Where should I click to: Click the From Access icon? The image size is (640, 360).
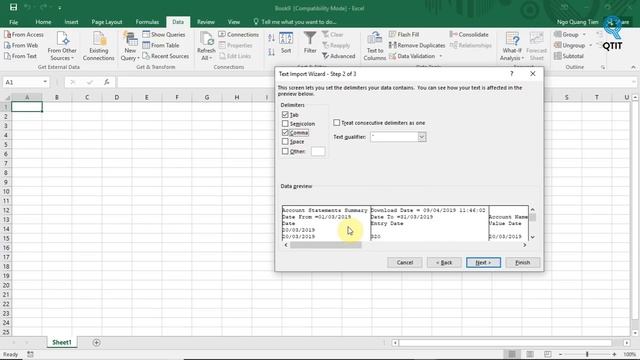(x=7, y=35)
